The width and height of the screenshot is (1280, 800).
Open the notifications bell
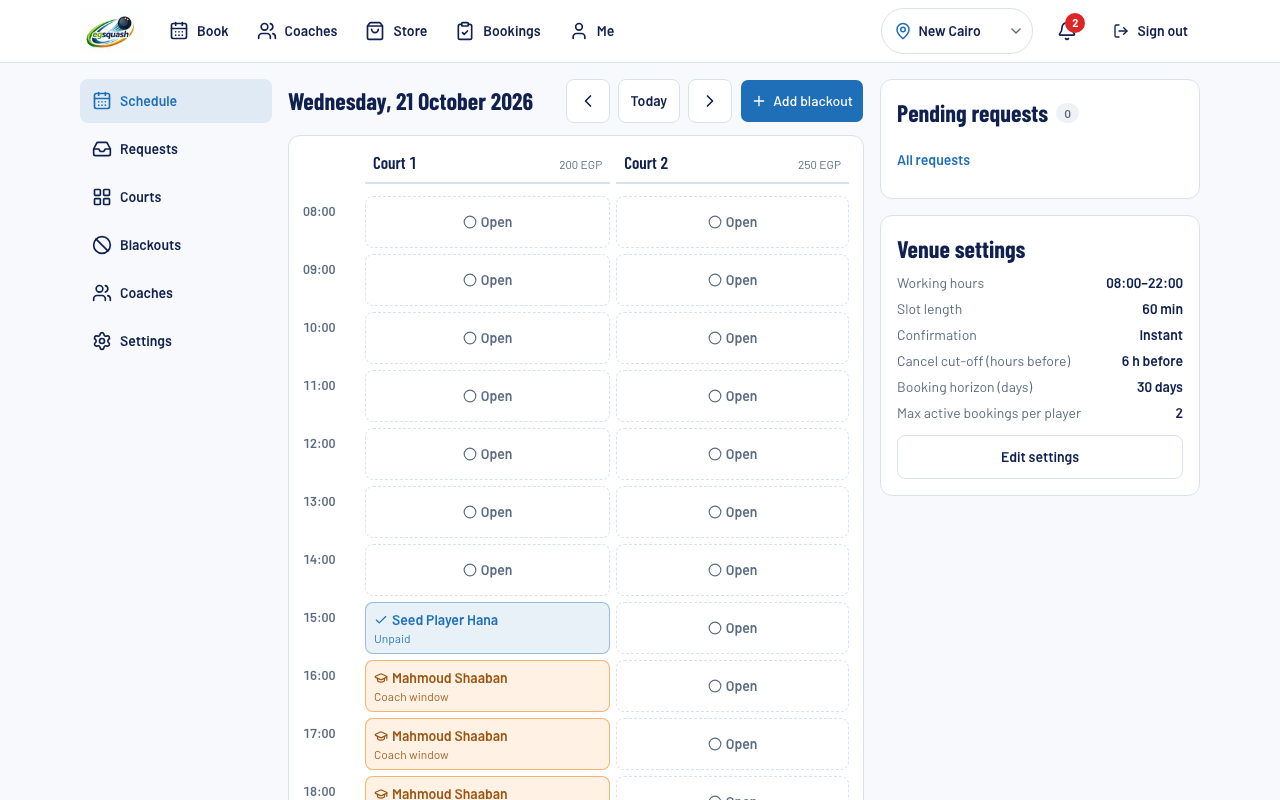1067,31
